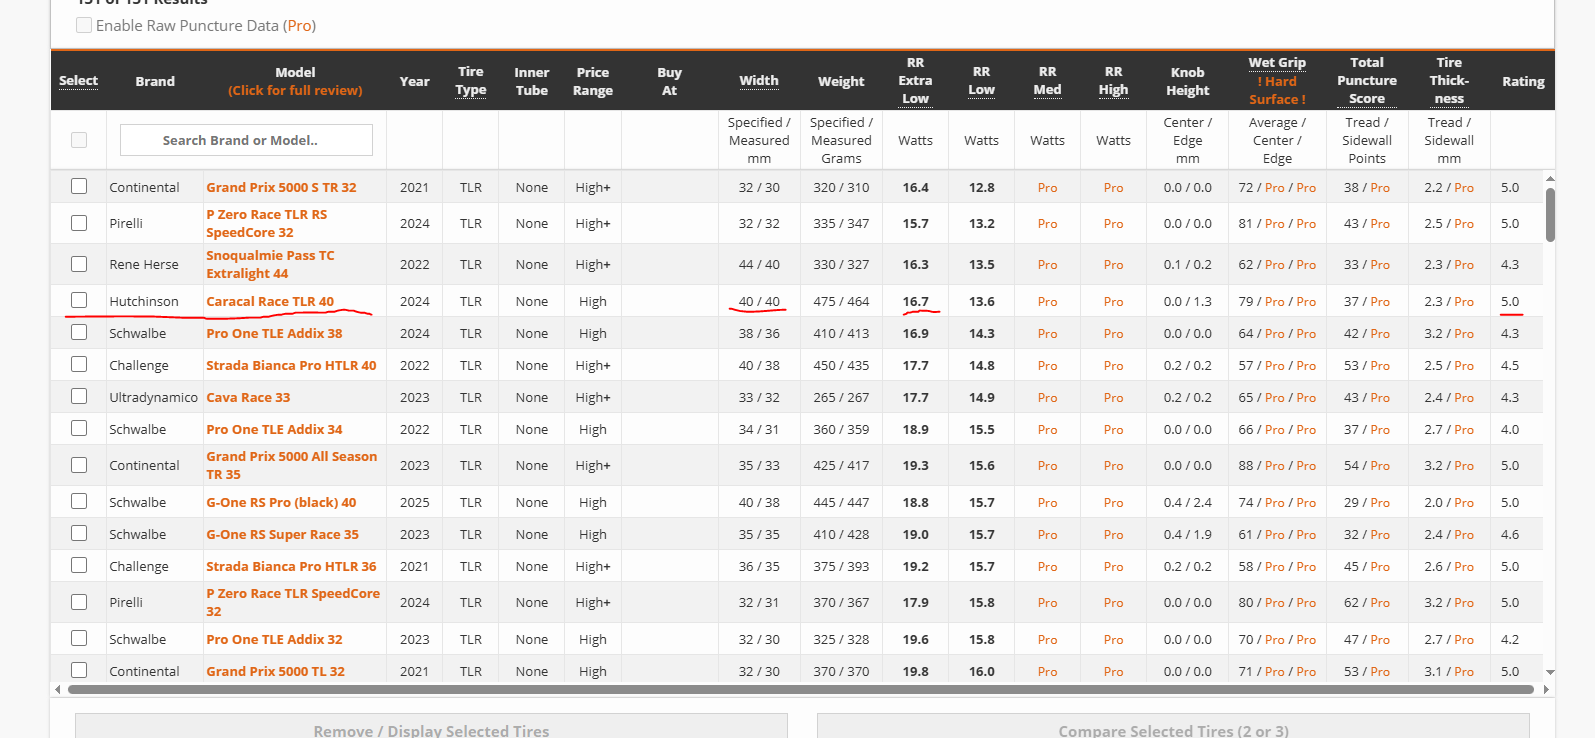This screenshot has width=1595, height=738.
Task: View the G-One RS Pro (black) 40 review
Action: point(281,502)
